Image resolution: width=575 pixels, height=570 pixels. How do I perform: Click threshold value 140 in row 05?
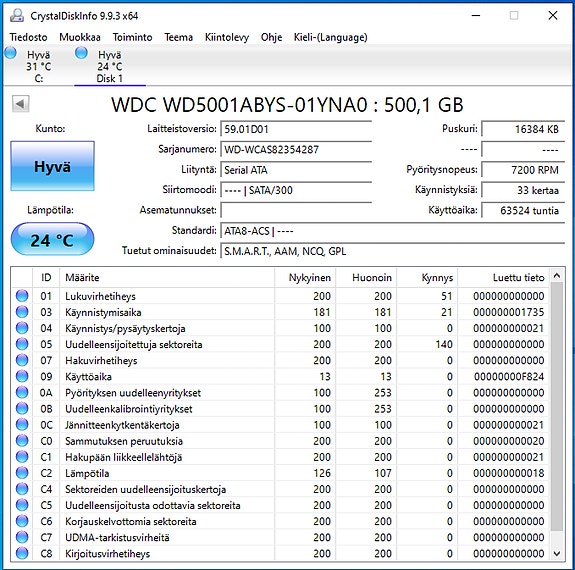click(444, 344)
